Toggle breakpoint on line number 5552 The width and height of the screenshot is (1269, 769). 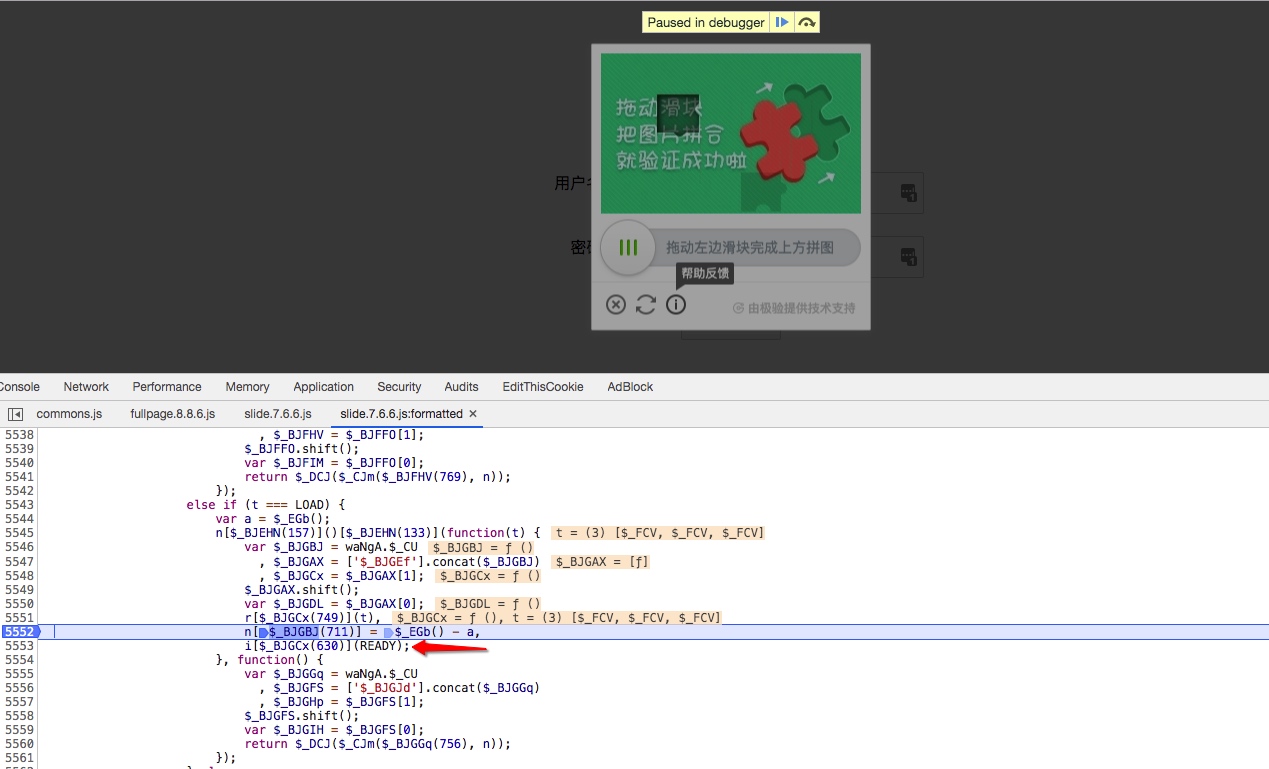point(19,632)
